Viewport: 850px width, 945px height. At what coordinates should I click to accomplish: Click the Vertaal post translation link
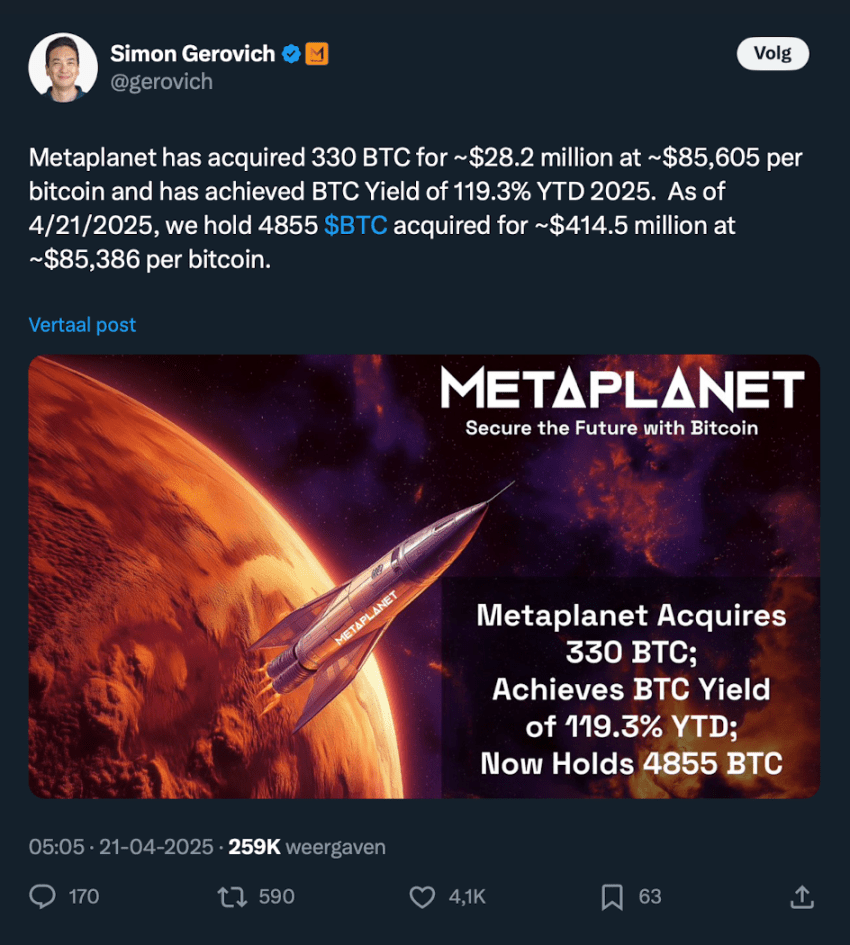click(x=82, y=325)
